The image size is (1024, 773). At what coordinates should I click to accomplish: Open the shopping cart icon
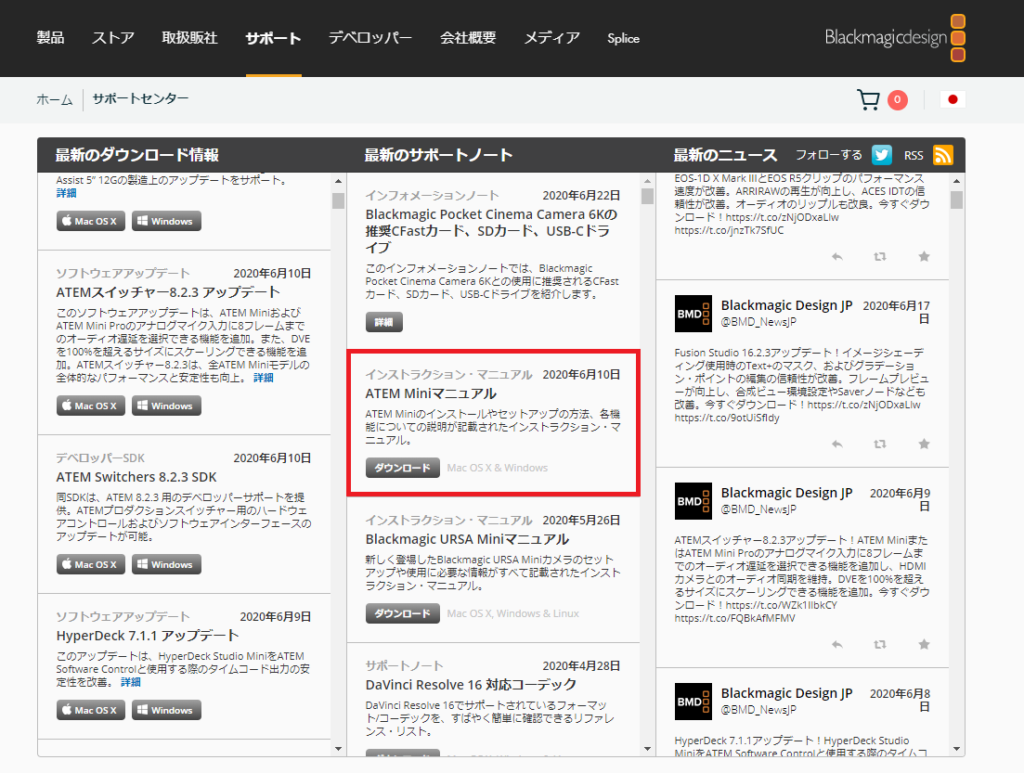pos(868,100)
